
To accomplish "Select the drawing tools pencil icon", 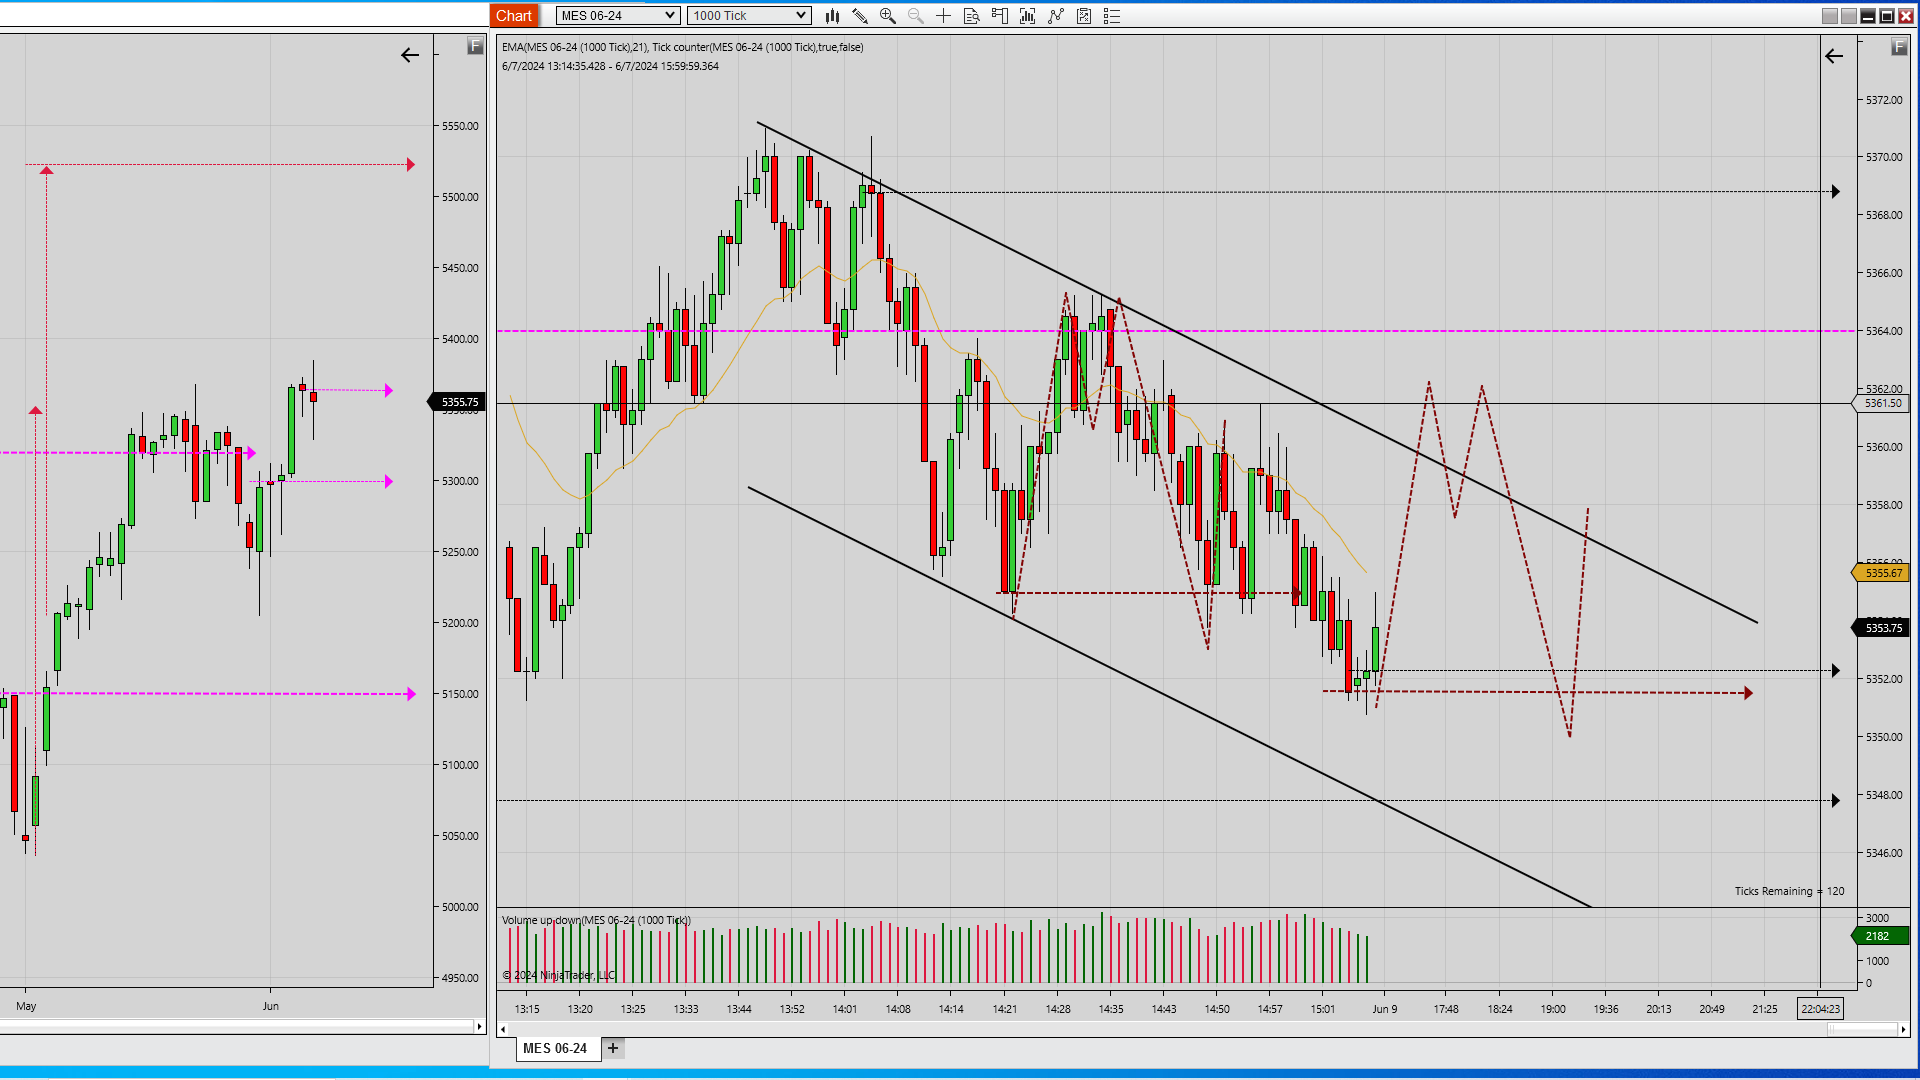I will point(860,16).
